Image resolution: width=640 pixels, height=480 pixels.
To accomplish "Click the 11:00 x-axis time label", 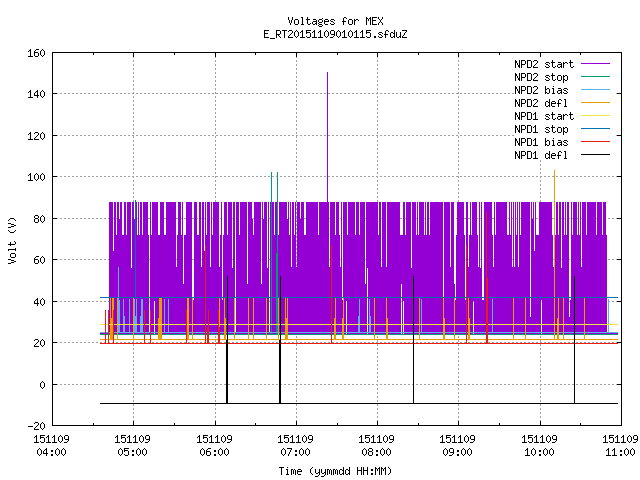I will click(620, 452).
